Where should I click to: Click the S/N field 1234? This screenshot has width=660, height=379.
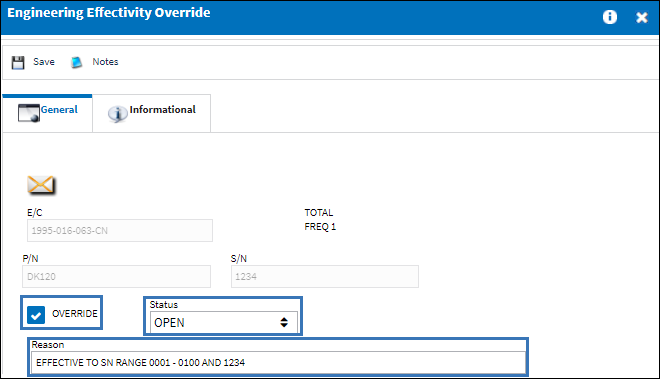325,276
